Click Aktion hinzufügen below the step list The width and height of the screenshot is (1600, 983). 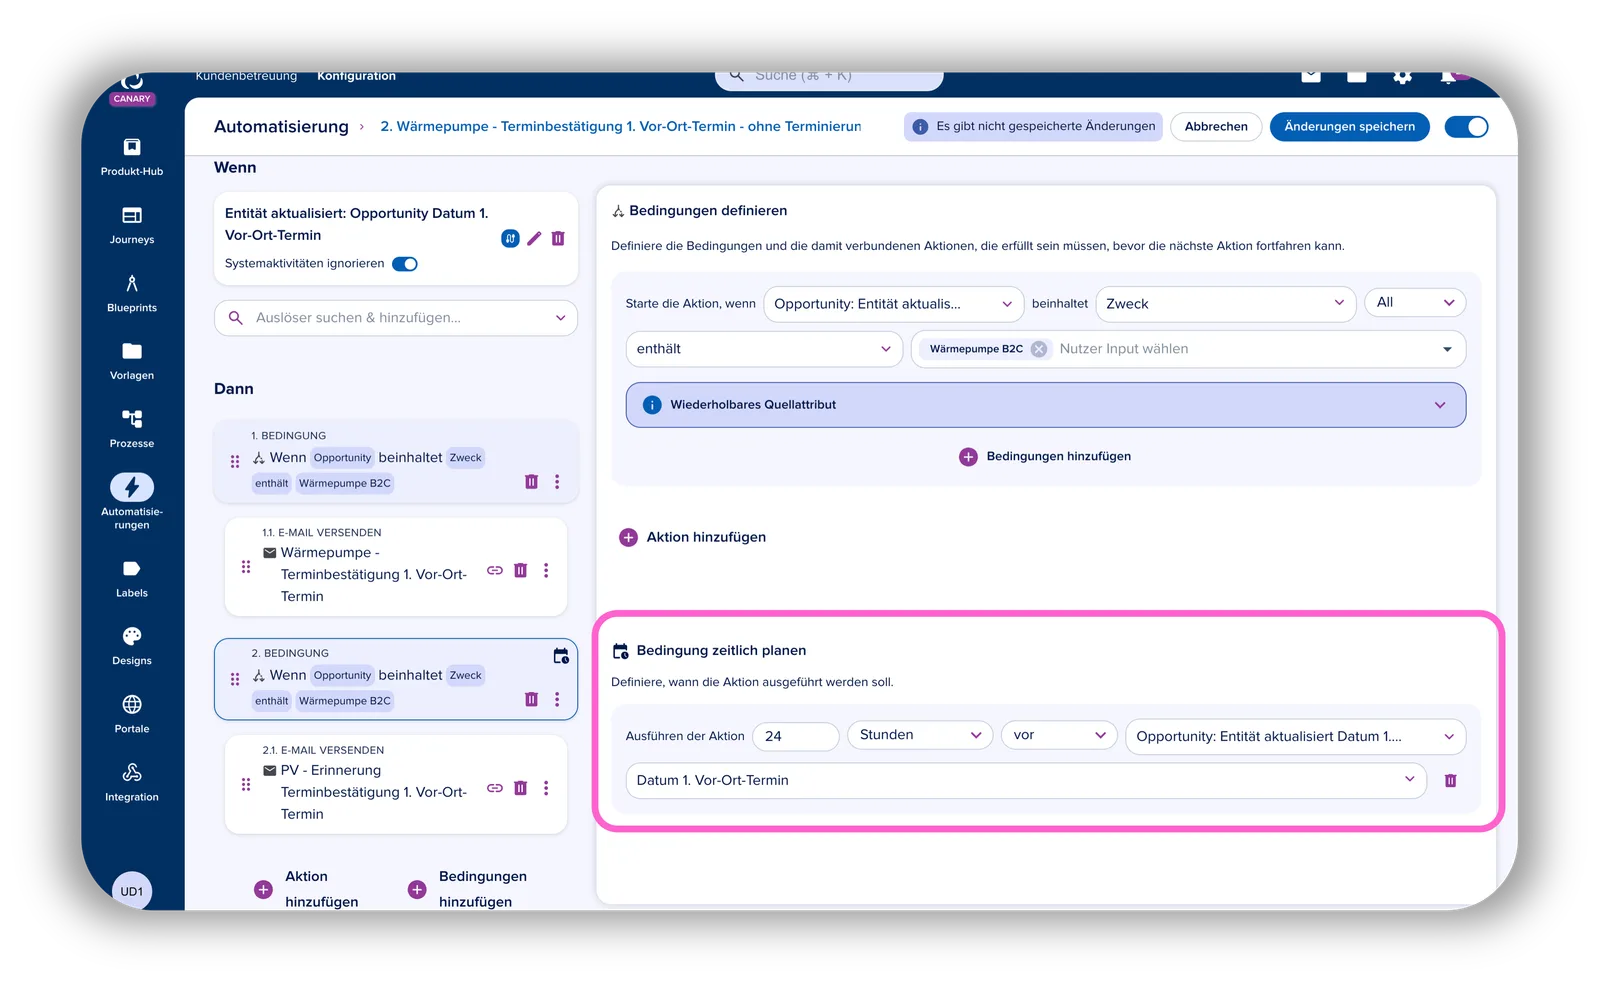point(308,889)
